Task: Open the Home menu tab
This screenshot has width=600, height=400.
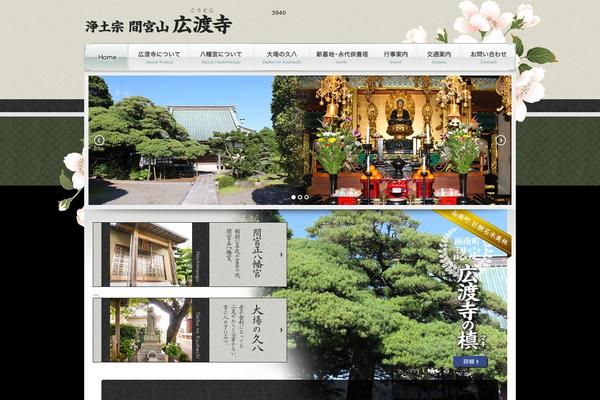Action: click(x=107, y=57)
